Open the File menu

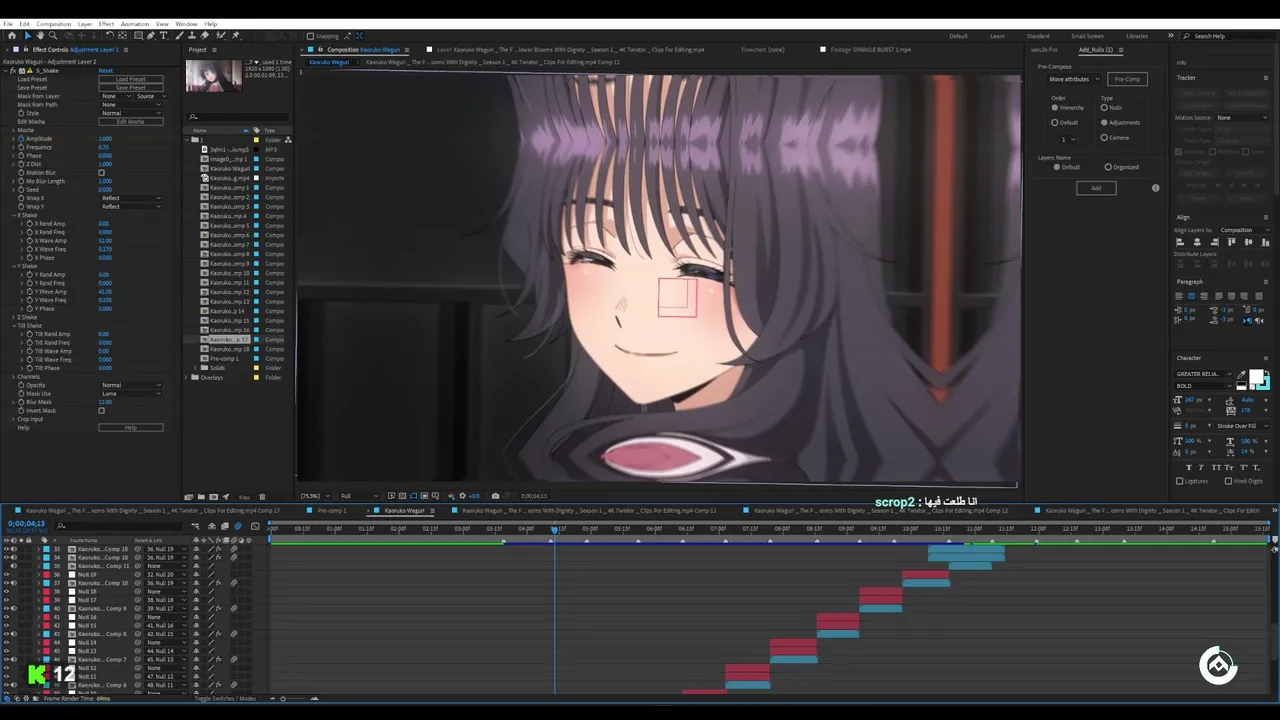(8, 24)
